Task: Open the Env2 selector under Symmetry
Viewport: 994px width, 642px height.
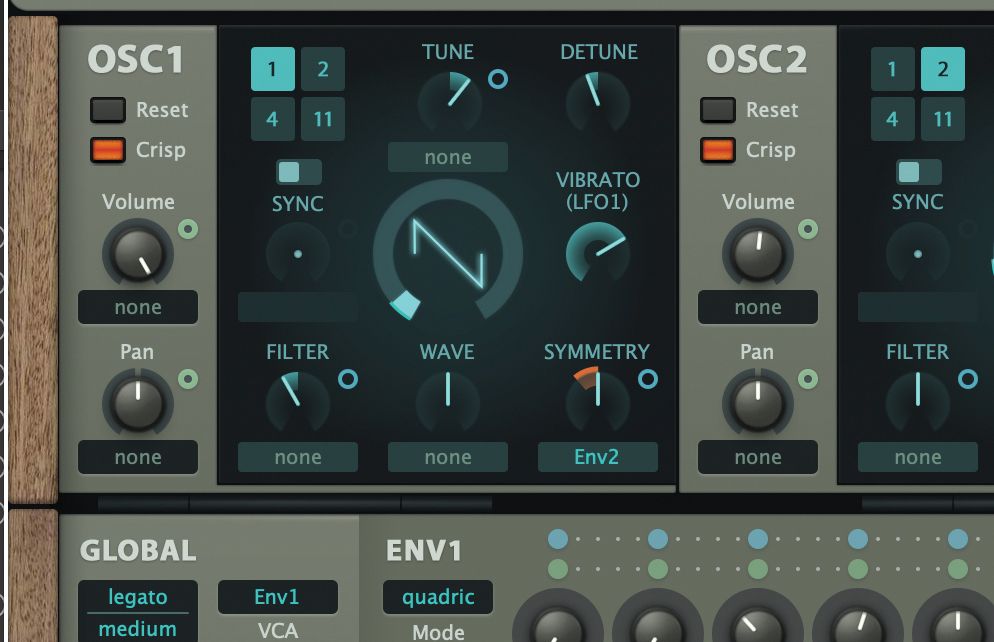Action: tap(598, 456)
